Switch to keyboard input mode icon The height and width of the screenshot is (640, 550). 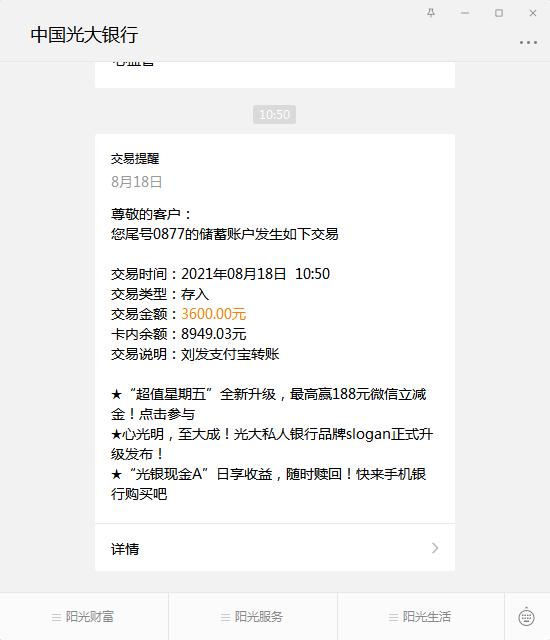526,617
